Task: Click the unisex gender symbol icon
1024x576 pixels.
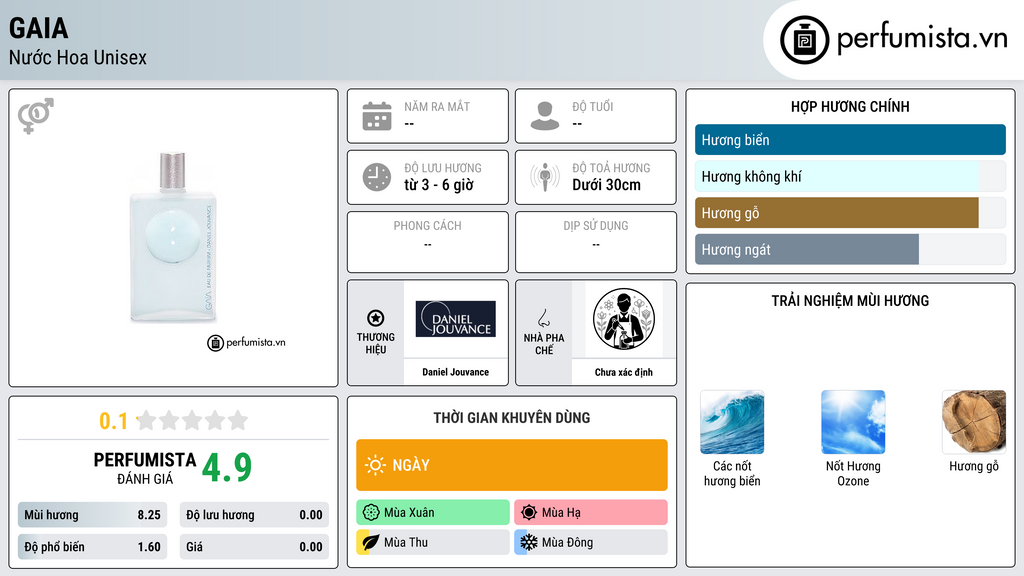Action: point(36,116)
